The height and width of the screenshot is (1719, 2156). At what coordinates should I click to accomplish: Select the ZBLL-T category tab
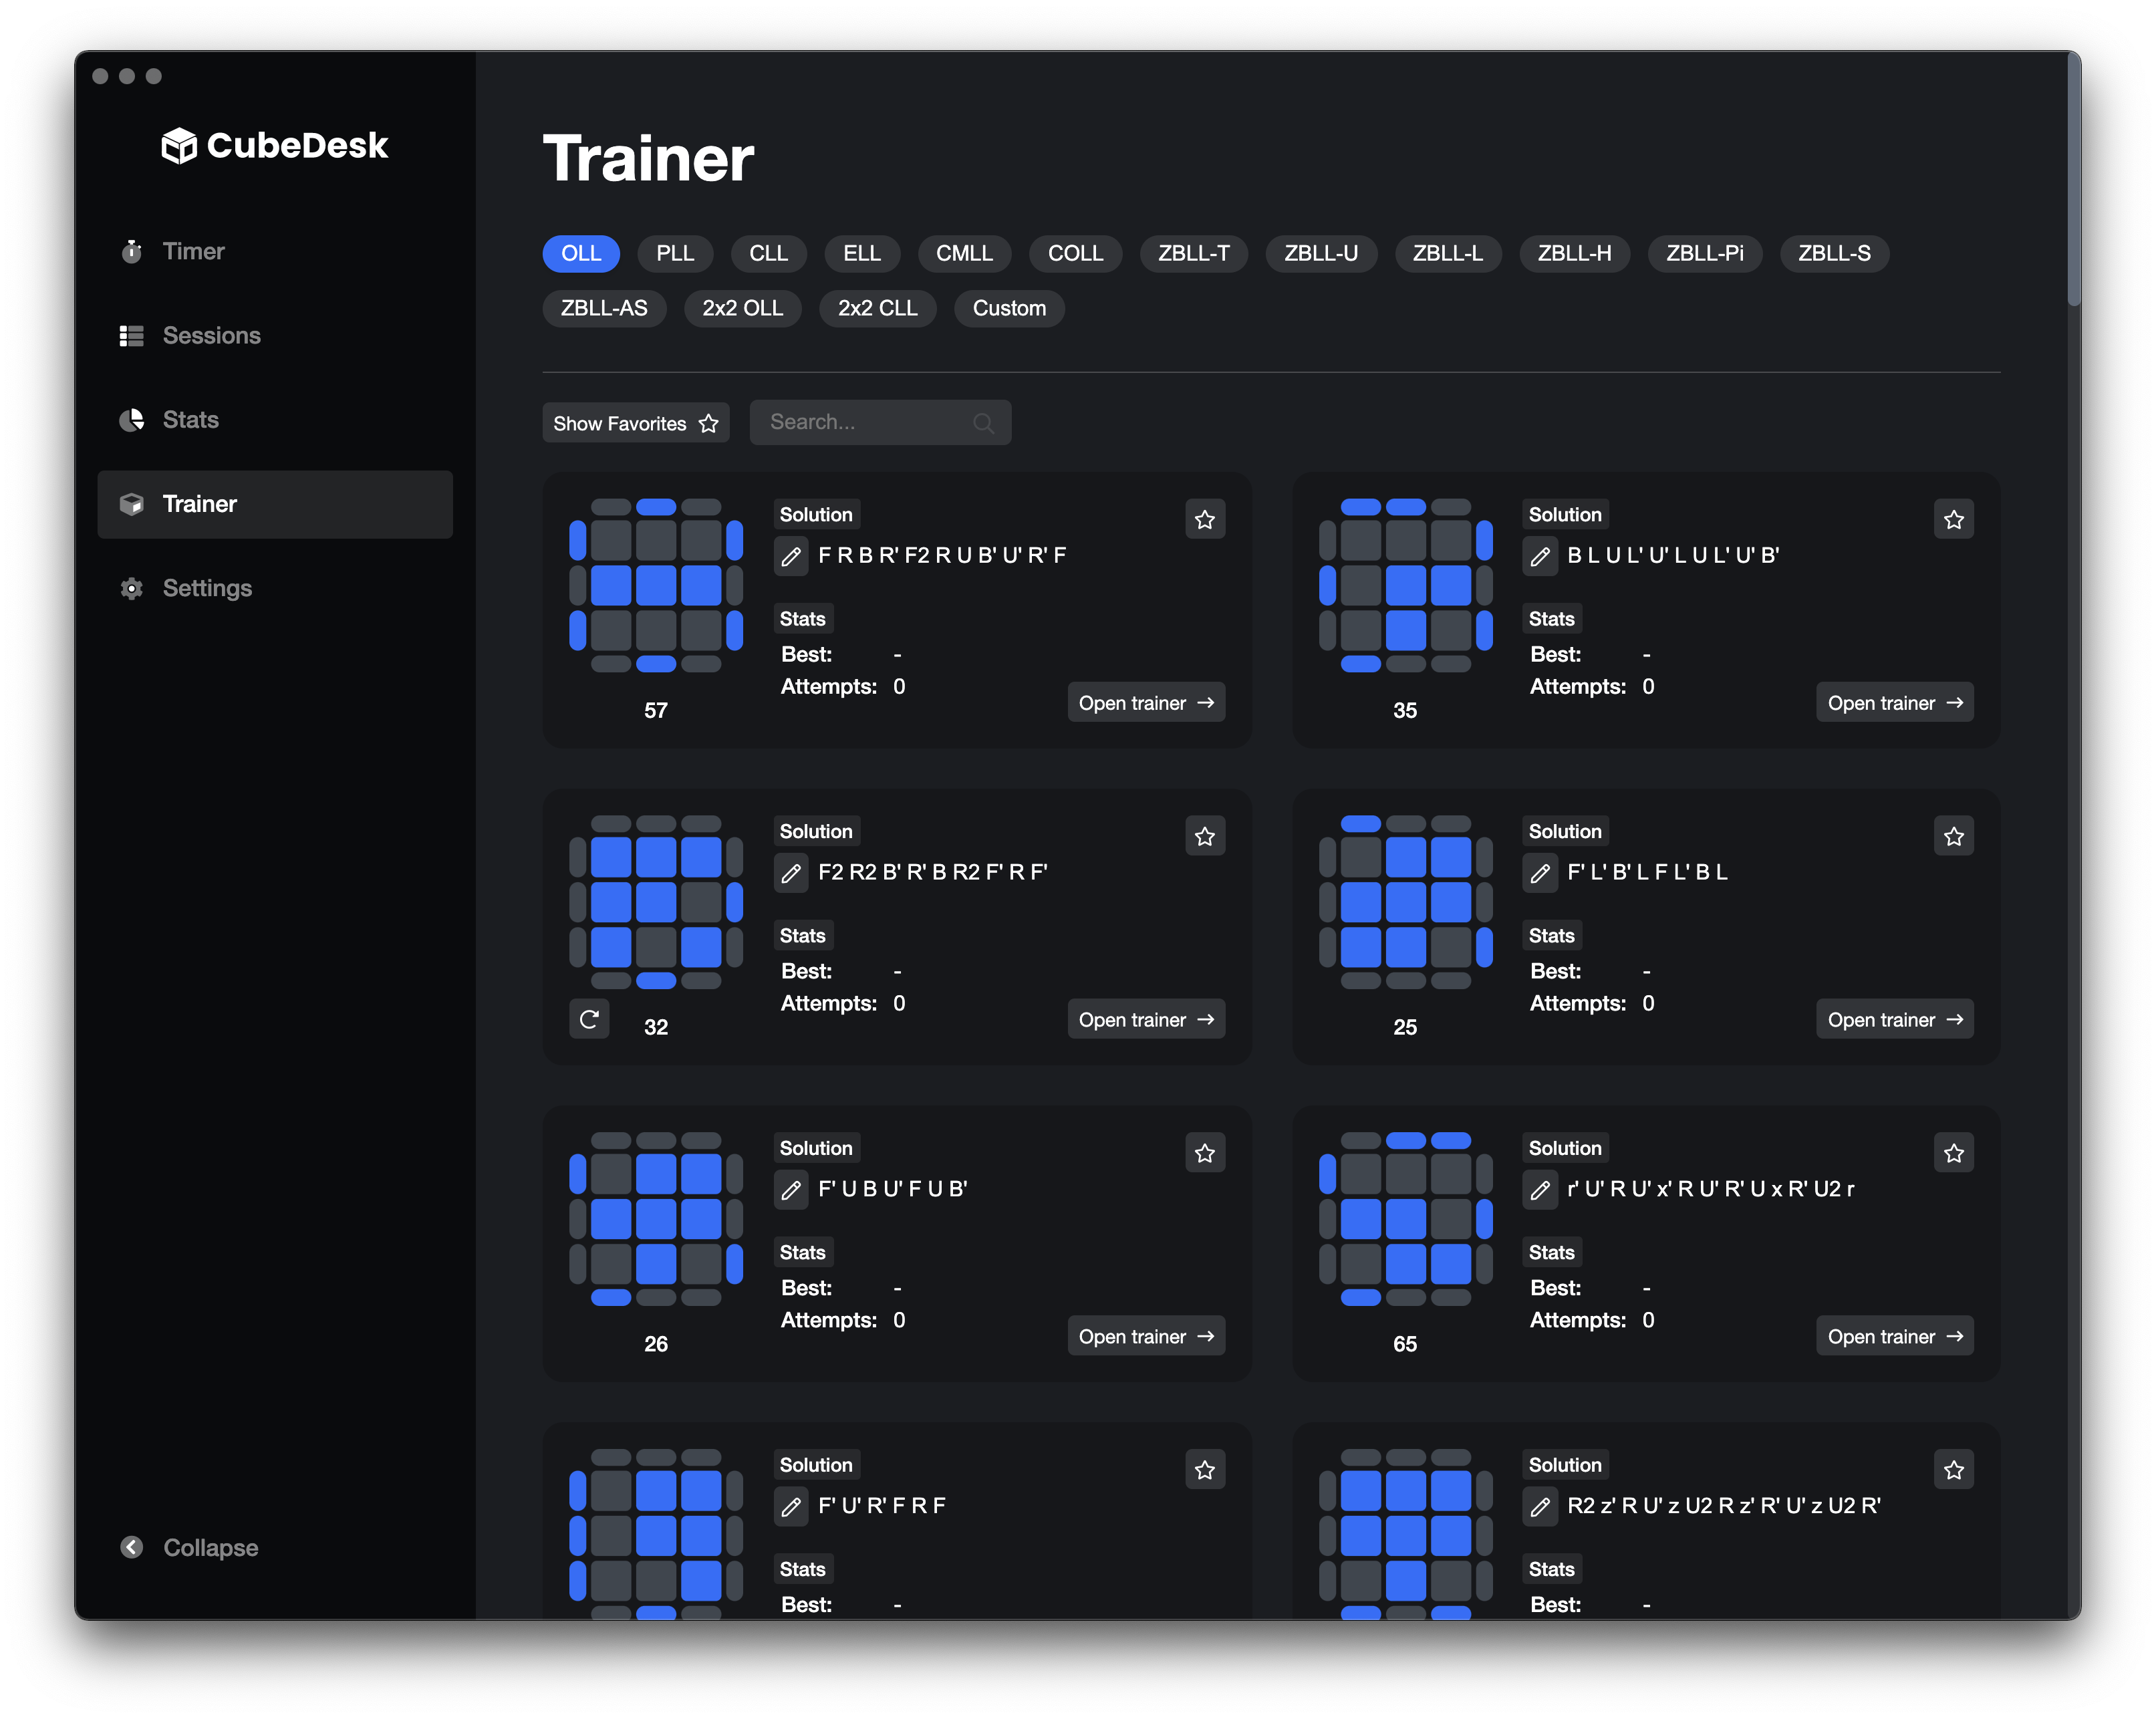(1193, 254)
